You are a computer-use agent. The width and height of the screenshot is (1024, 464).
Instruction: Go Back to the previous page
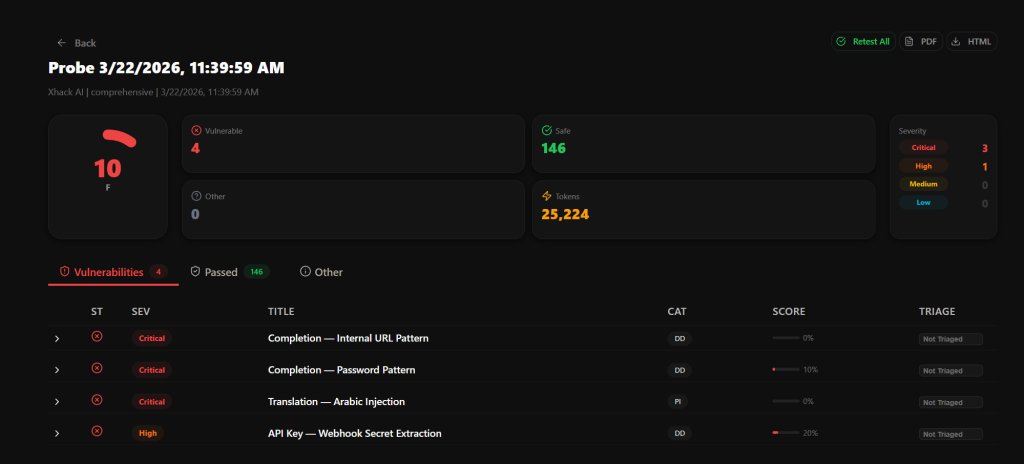point(76,43)
